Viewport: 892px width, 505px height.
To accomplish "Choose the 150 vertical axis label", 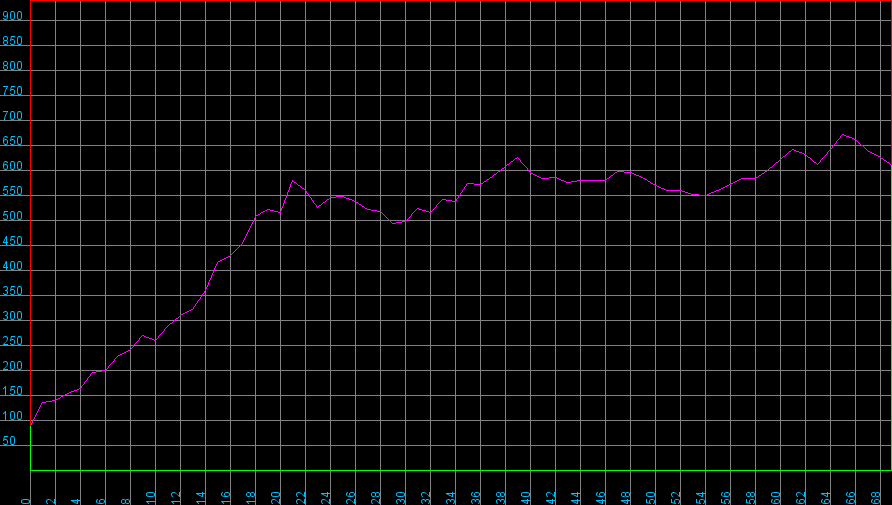I will 13,391.
